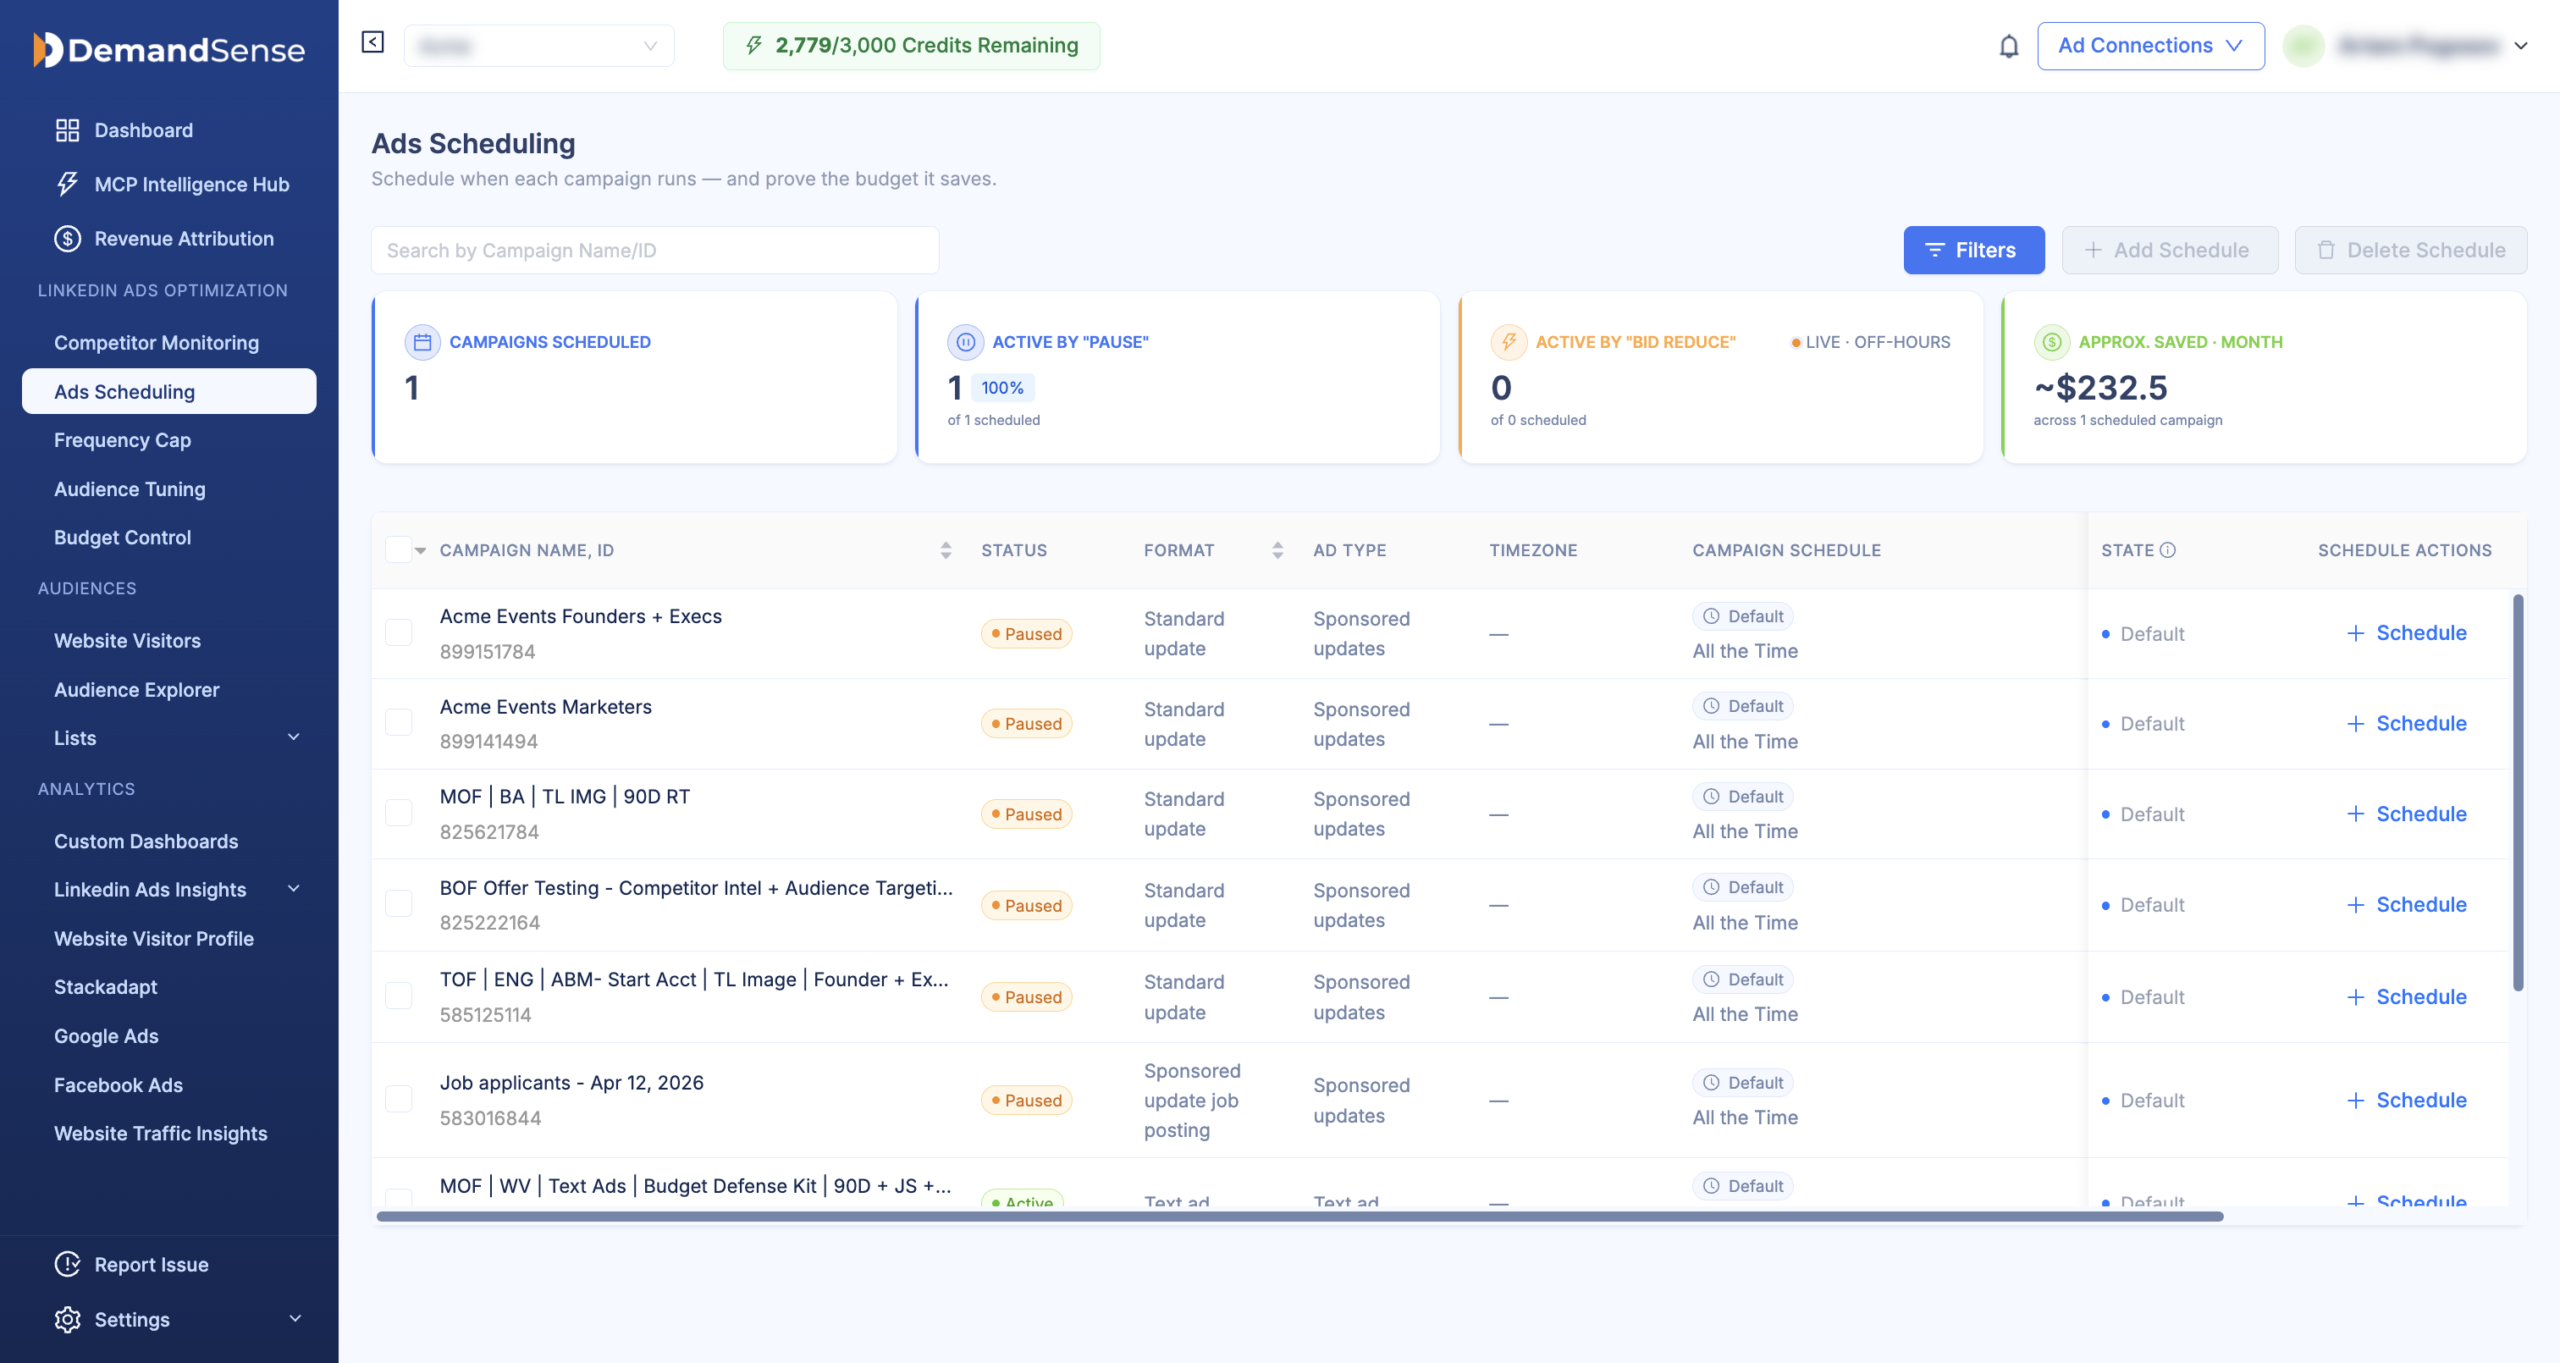This screenshot has height=1363, width=2560.
Task: Click the MCP Intelligence Hub lightning icon
Action: point(67,184)
